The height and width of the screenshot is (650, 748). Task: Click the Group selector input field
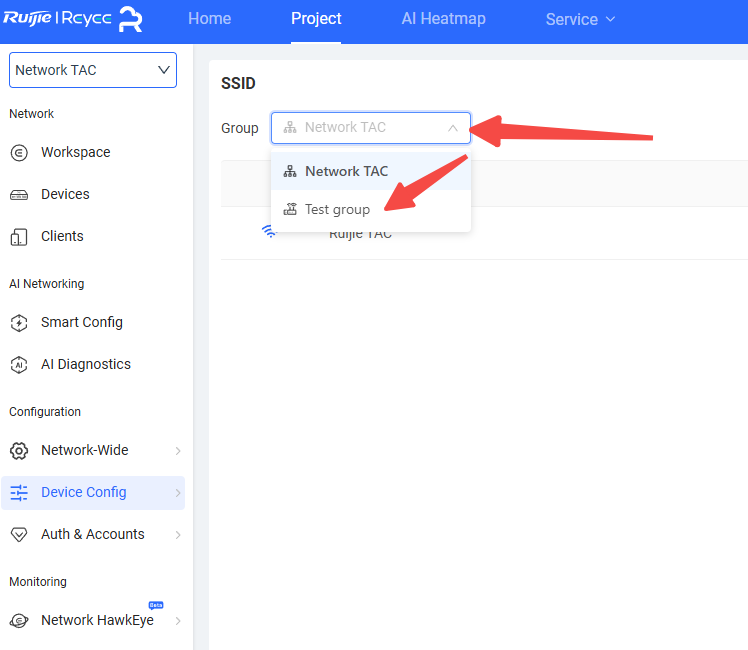[x=371, y=128]
